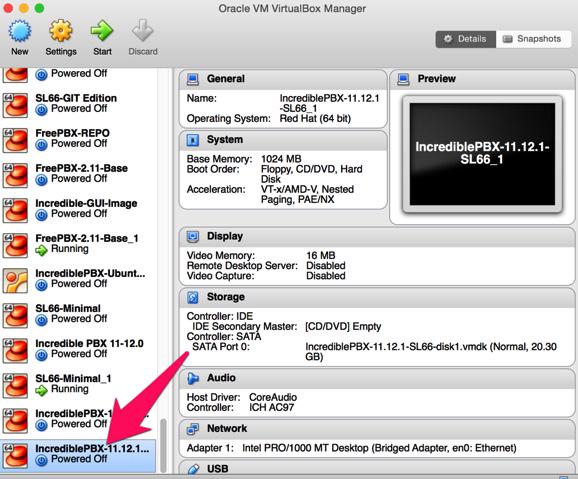578x479 pixels.
Task: Click the System section chip icon
Action: (x=192, y=140)
